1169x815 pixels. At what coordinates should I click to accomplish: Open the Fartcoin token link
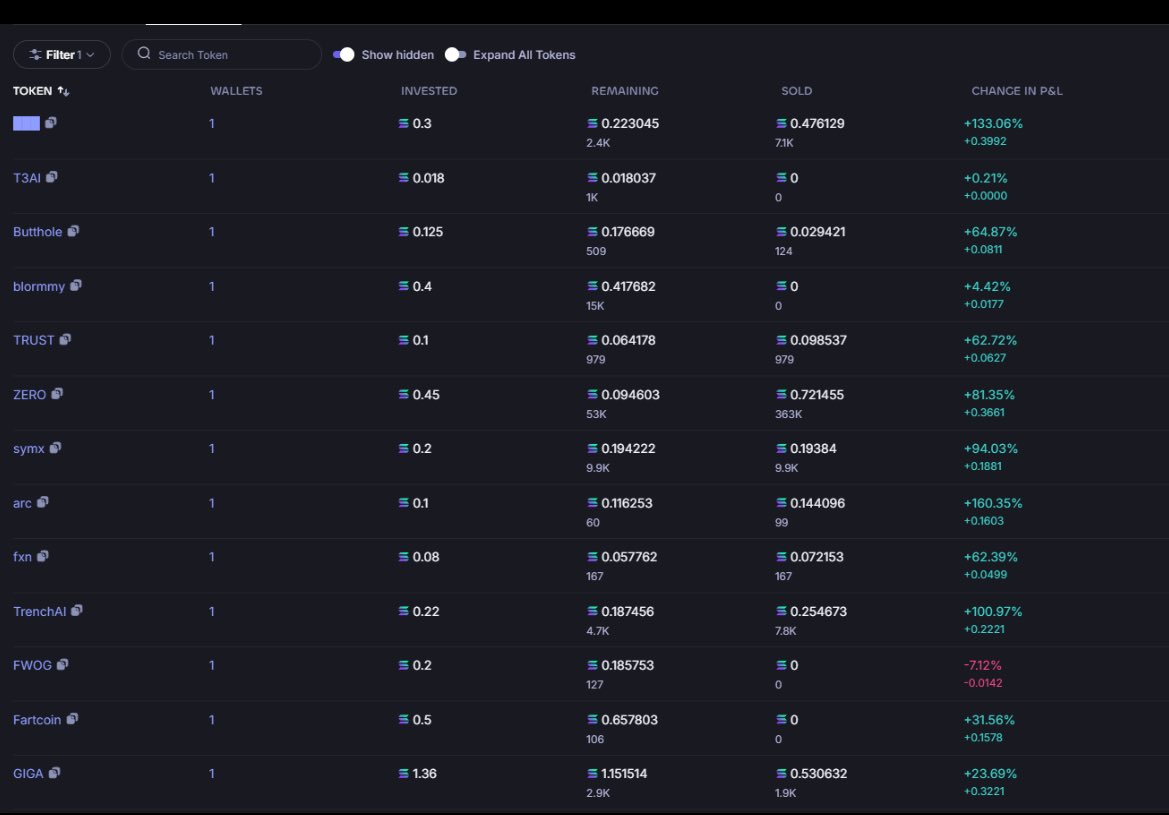pyautogui.click(x=37, y=720)
